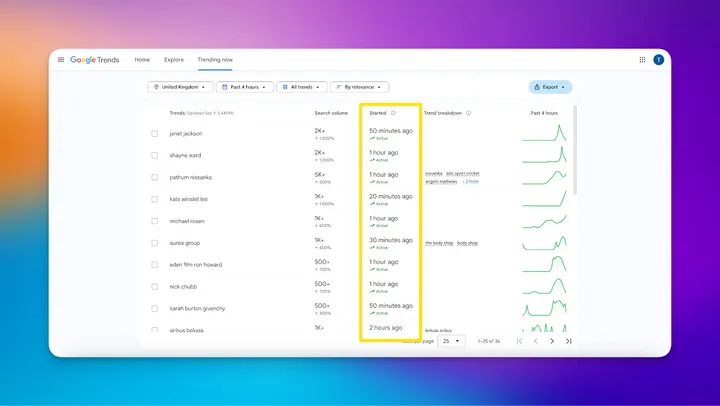Open the pathum nissanka trend
This screenshot has height=406, width=720.
(191, 177)
